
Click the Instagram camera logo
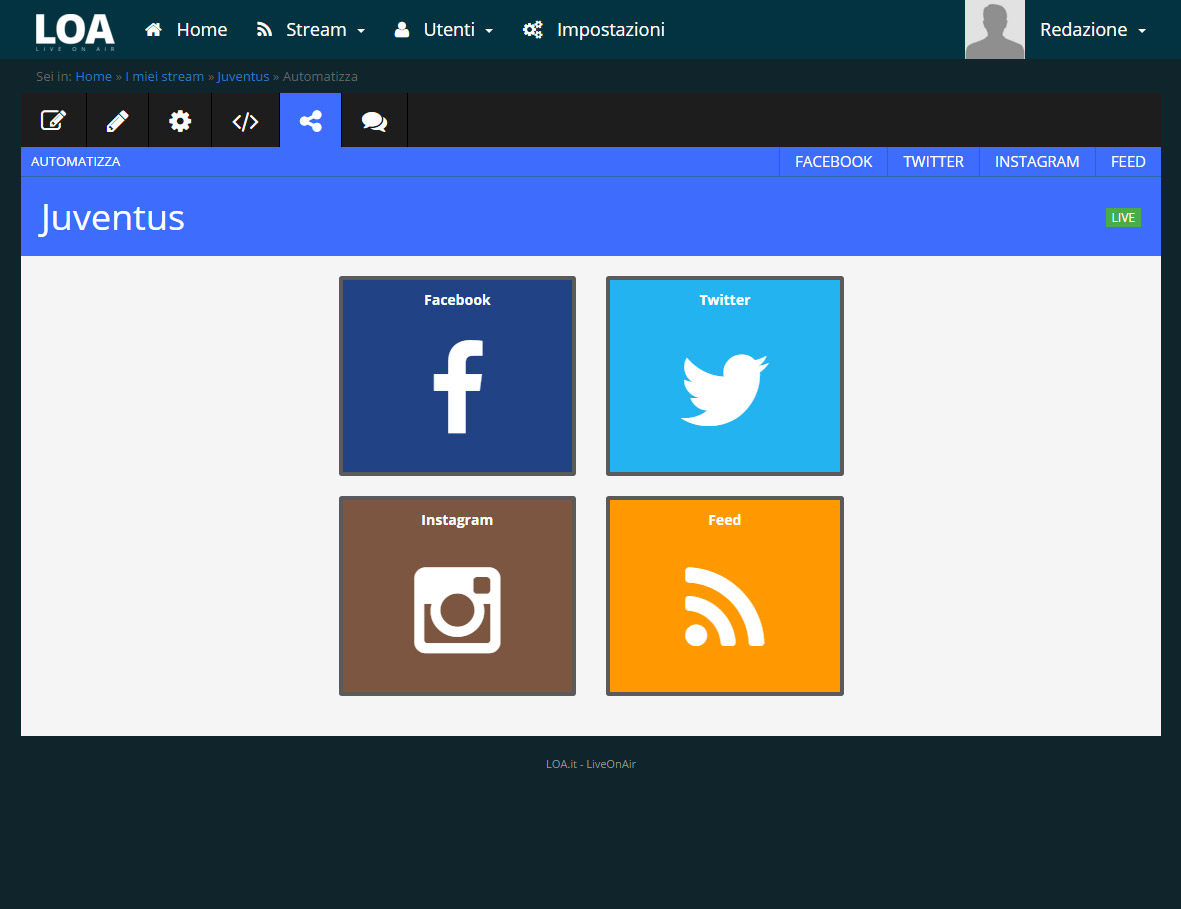pos(457,610)
